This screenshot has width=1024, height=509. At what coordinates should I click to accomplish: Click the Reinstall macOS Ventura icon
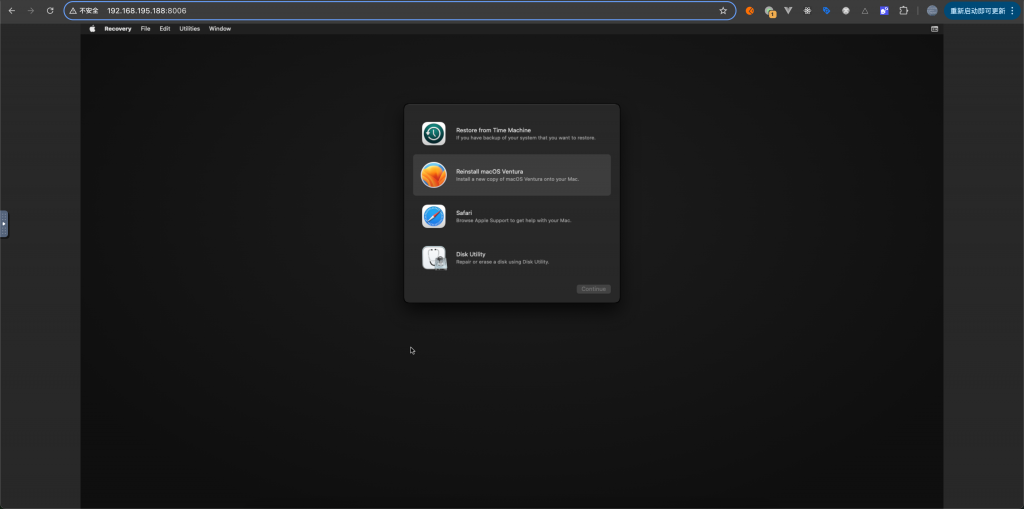click(433, 175)
